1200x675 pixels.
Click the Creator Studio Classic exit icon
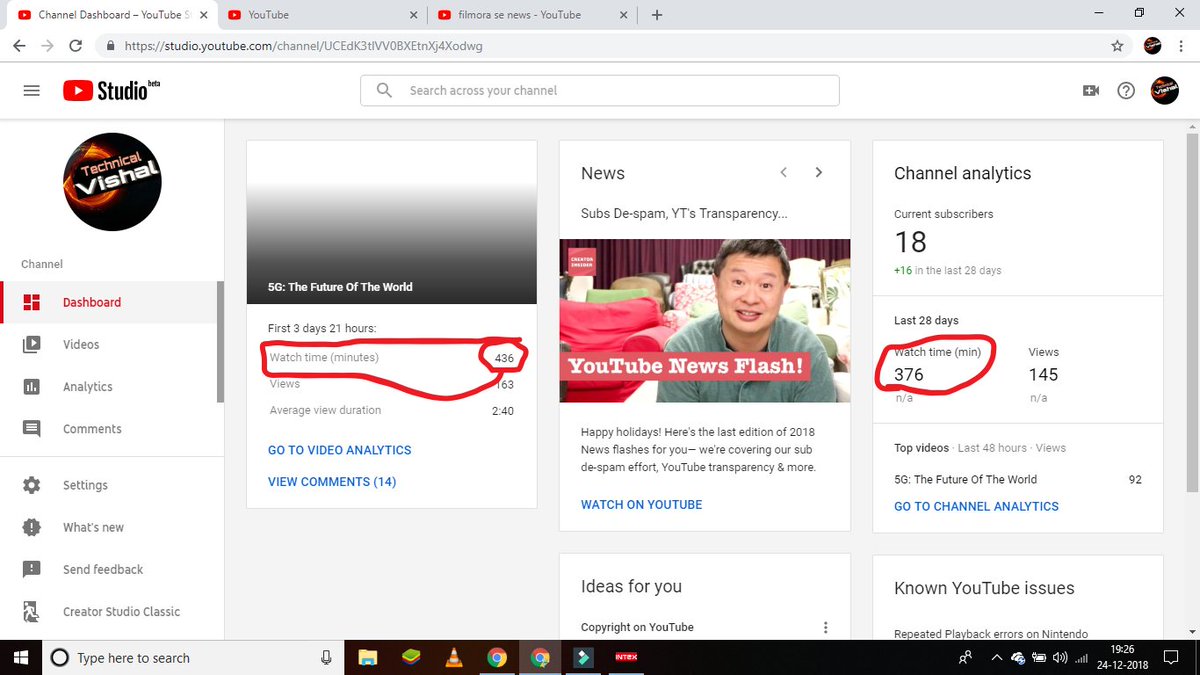(32, 611)
